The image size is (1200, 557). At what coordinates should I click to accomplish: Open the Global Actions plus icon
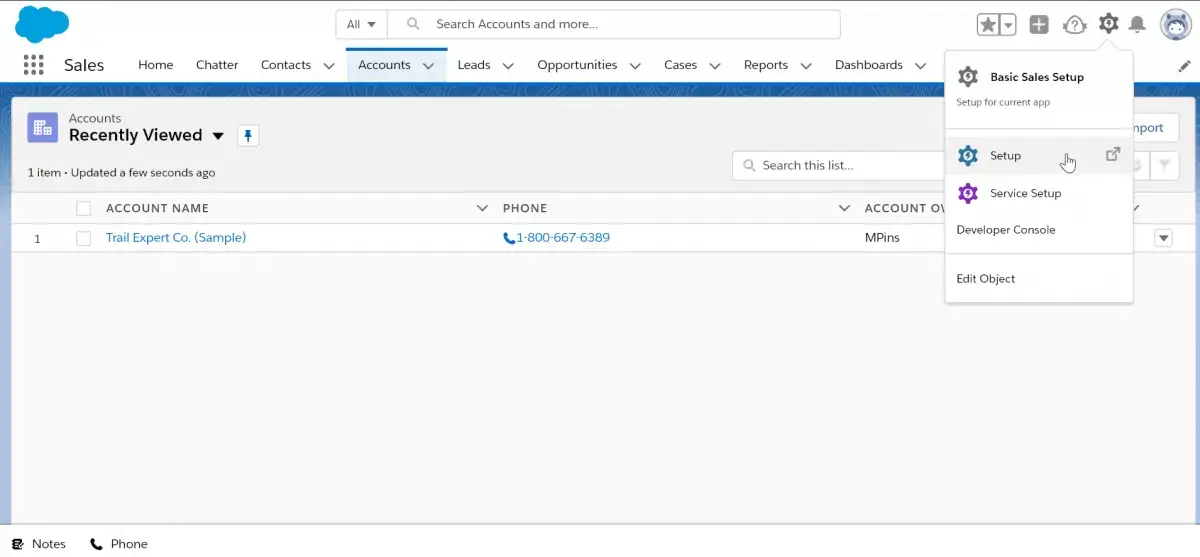coord(1039,25)
